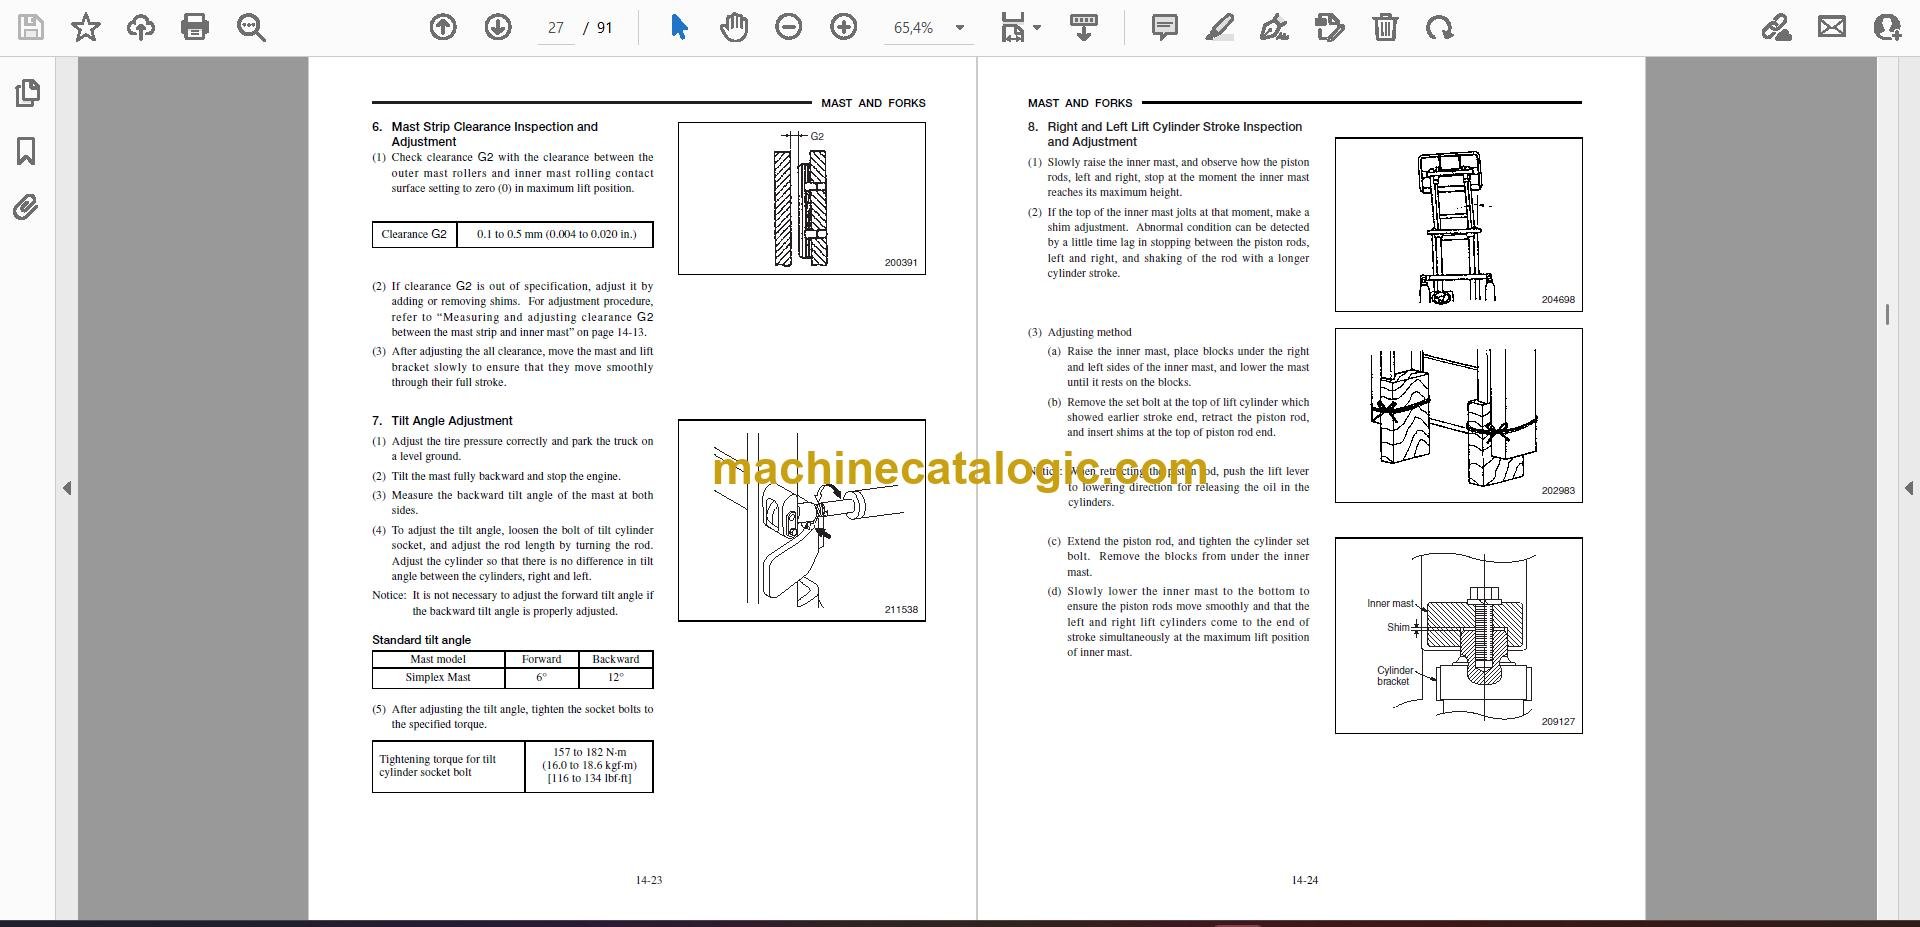This screenshot has height=927, width=1920.
Task: Click figure 204698 mast illustration
Action: pos(1459,224)
